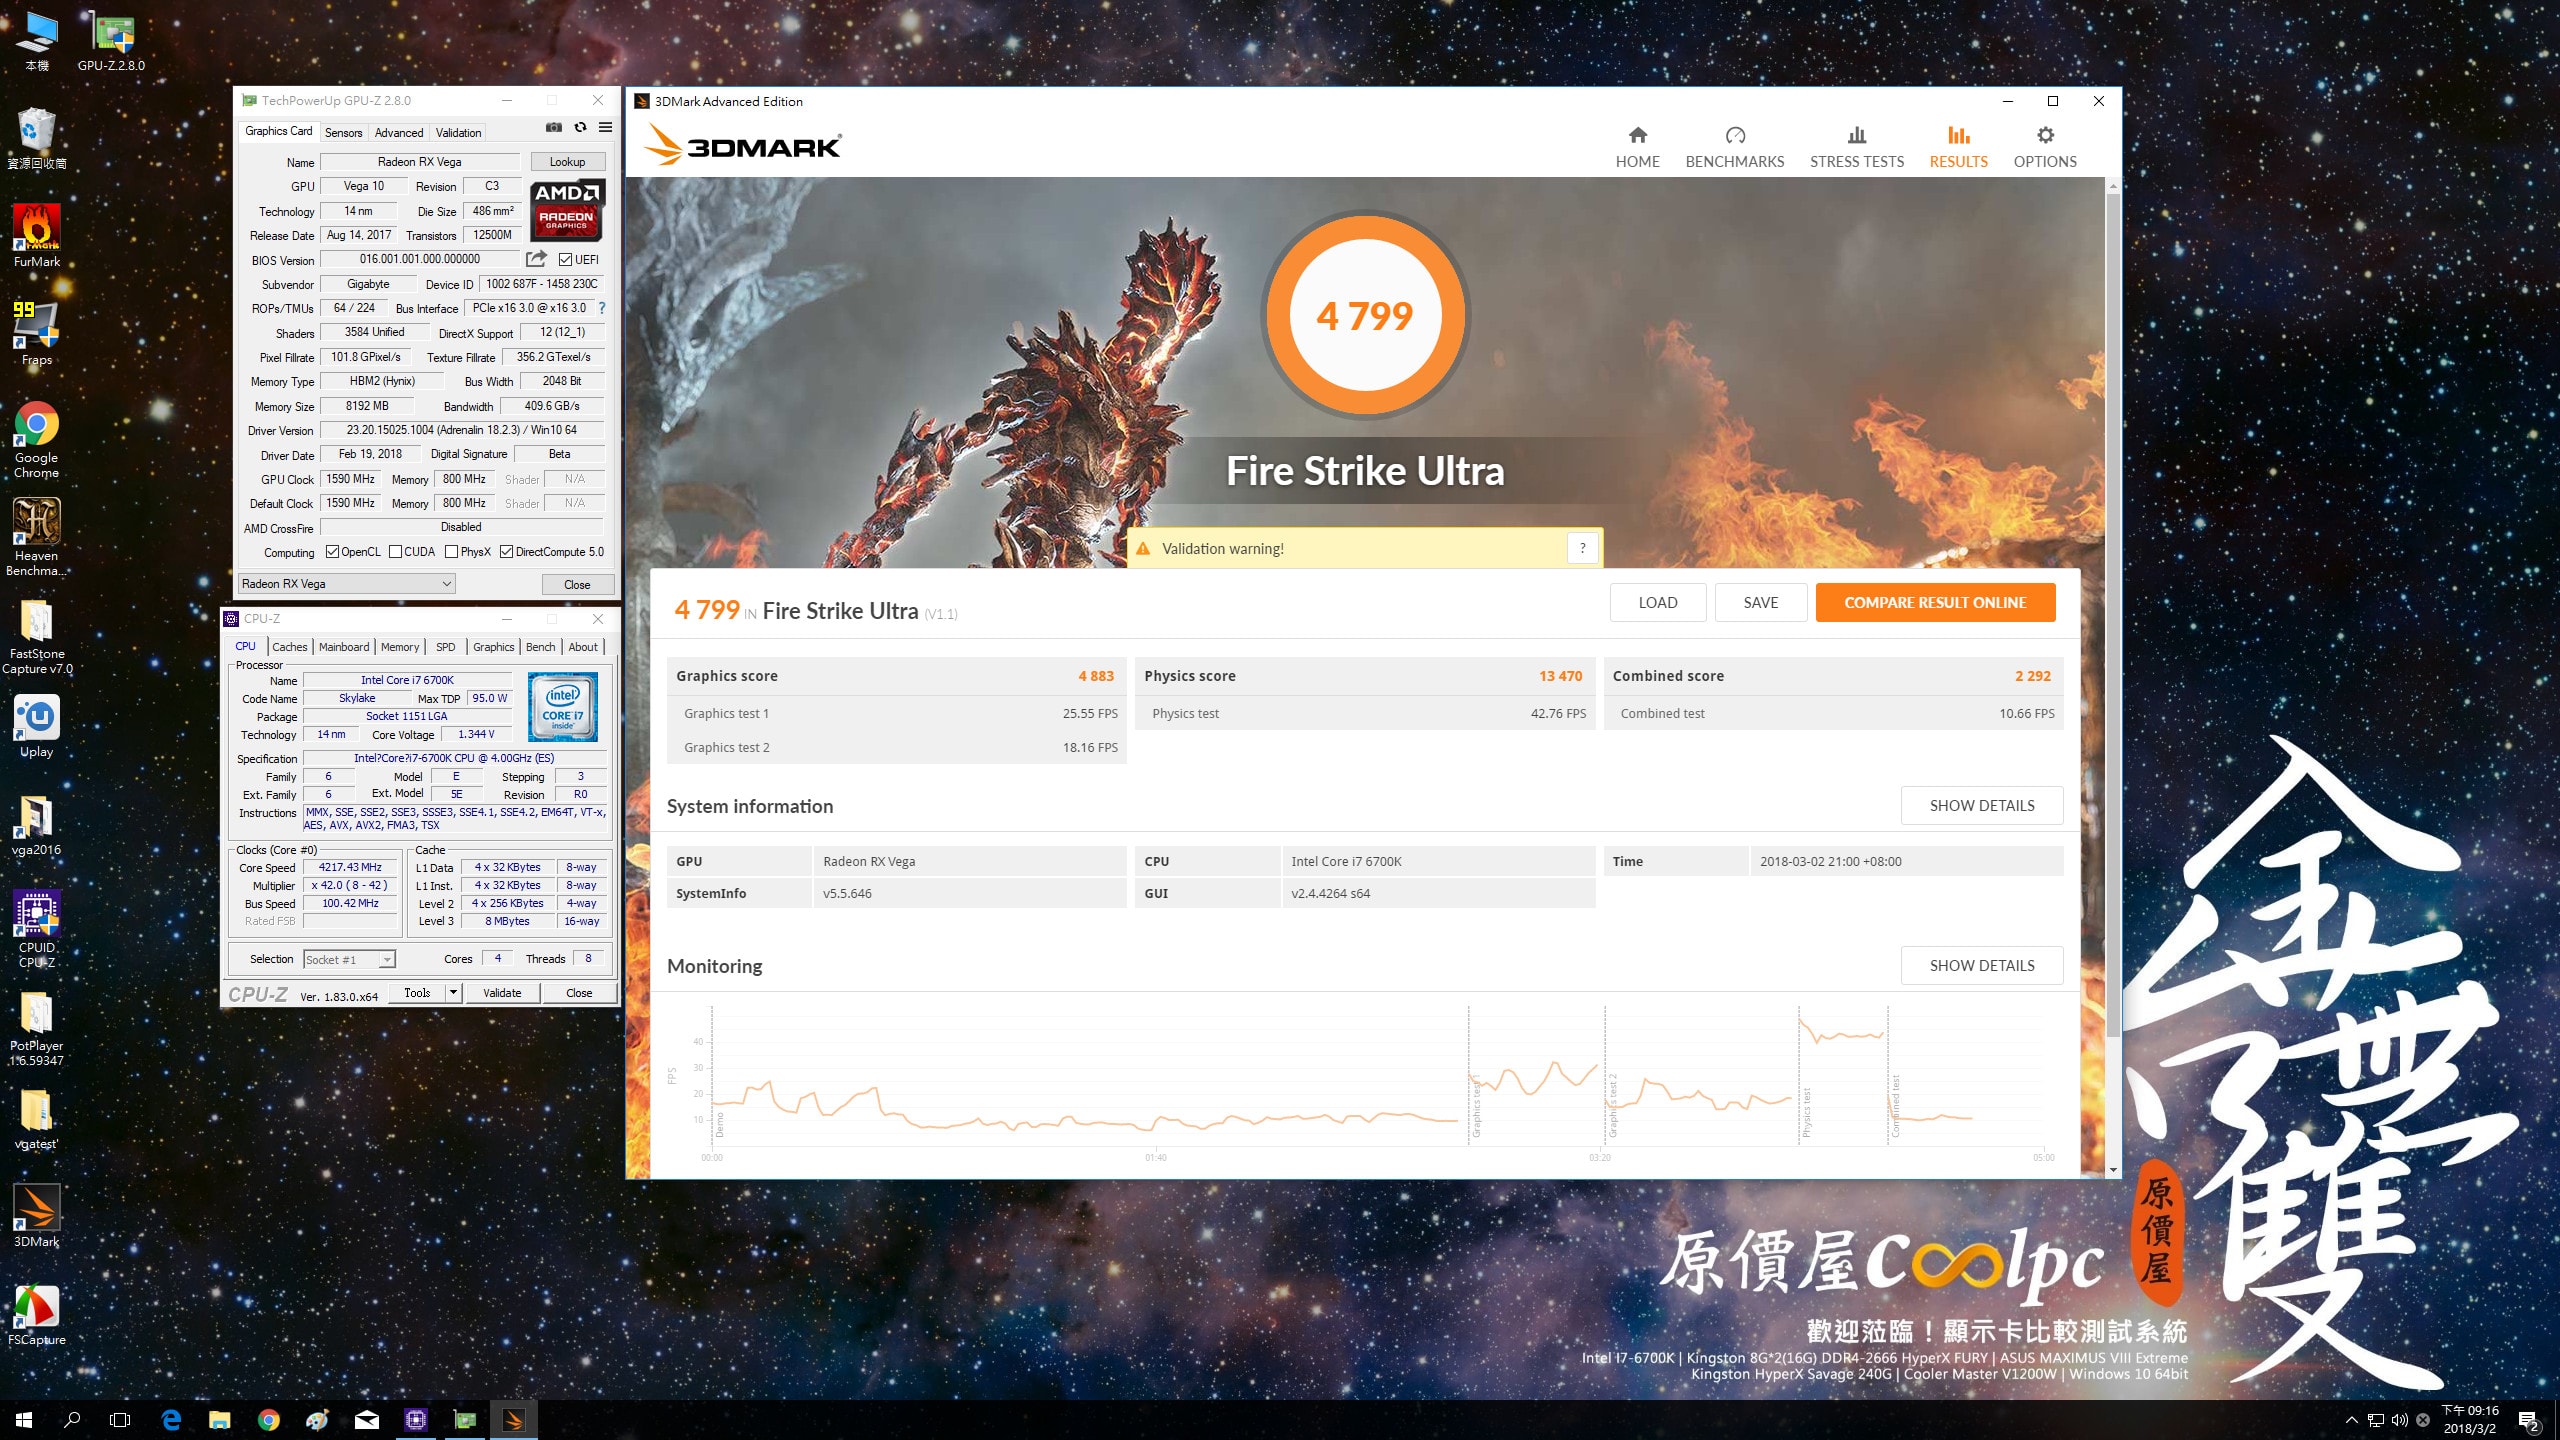Viewport: 2560px width, 1440px height.
Task: Switch to GPU-Z Advanced tab
Action: 399,133
